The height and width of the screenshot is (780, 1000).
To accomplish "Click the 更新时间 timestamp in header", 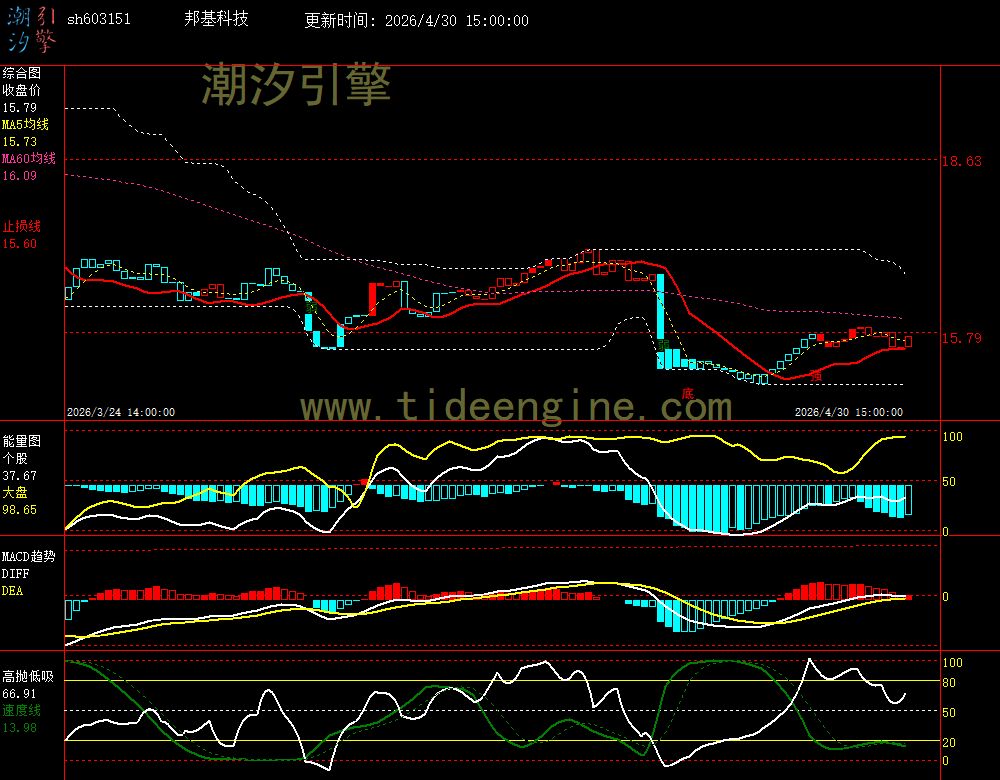I will click(x=416, y=20).
